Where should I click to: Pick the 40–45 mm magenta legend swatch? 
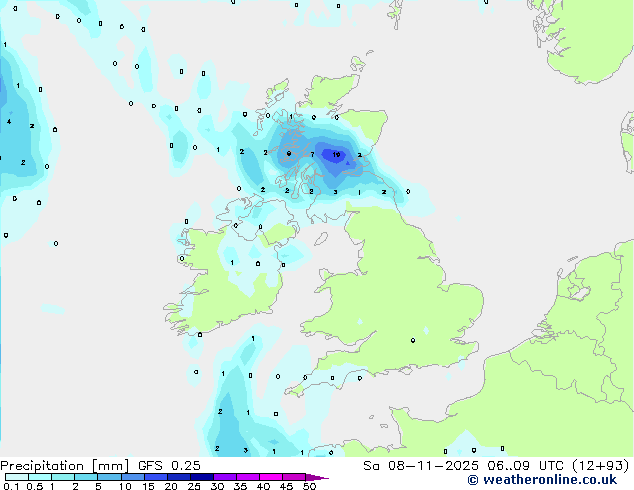point(271,477)
